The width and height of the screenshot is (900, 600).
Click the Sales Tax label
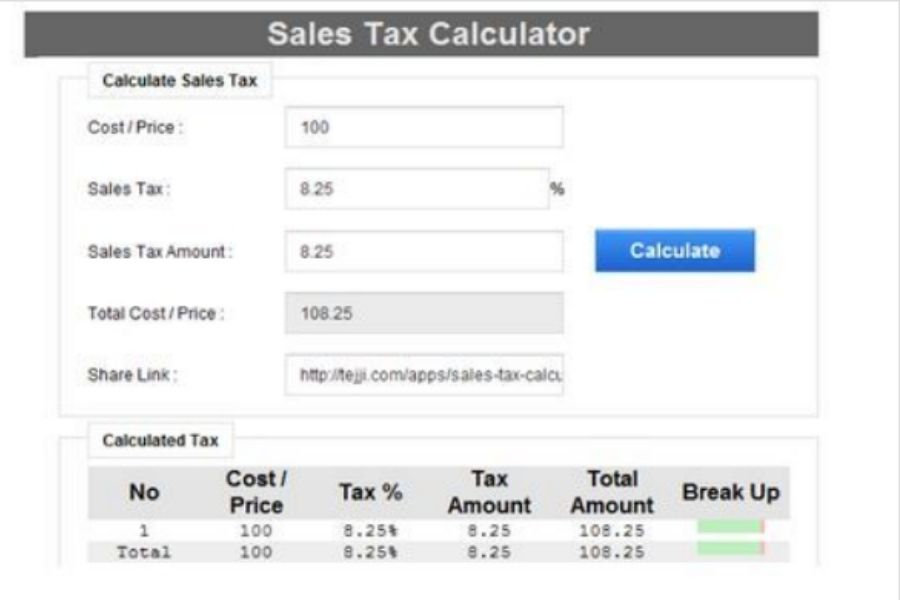point(129,189)
